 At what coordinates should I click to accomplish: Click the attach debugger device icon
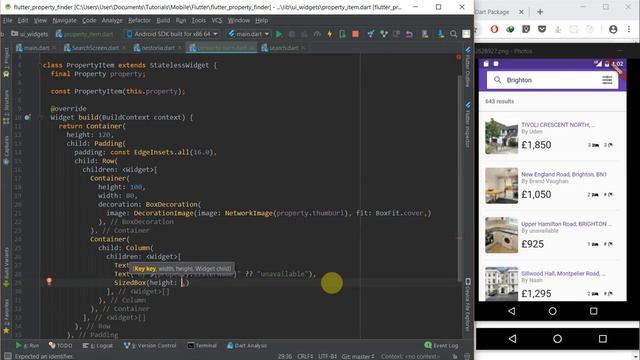click(342, 34)
